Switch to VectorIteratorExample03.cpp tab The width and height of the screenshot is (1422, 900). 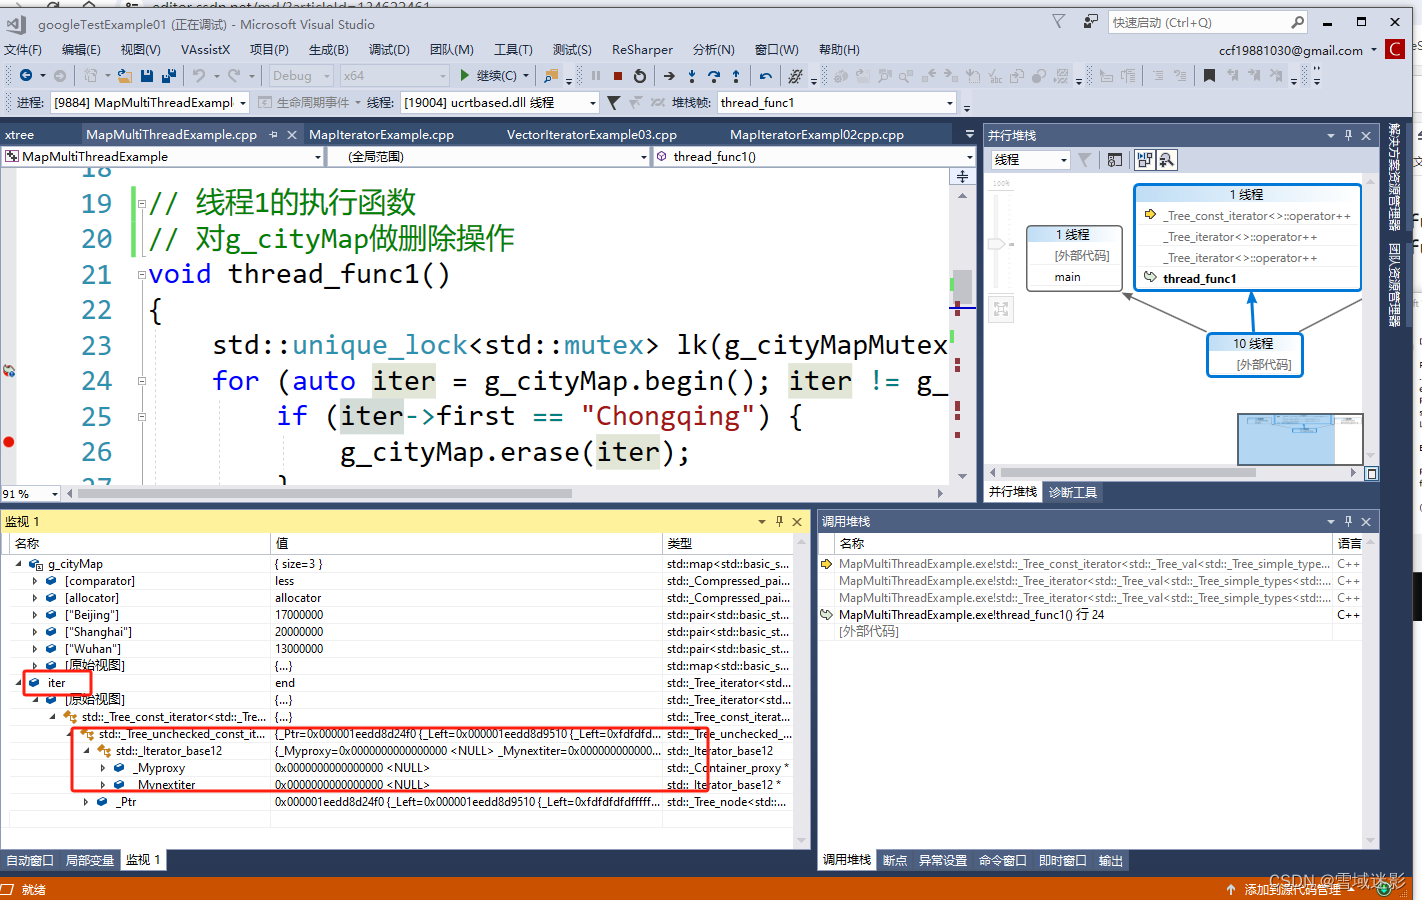(x=592, y=134)
